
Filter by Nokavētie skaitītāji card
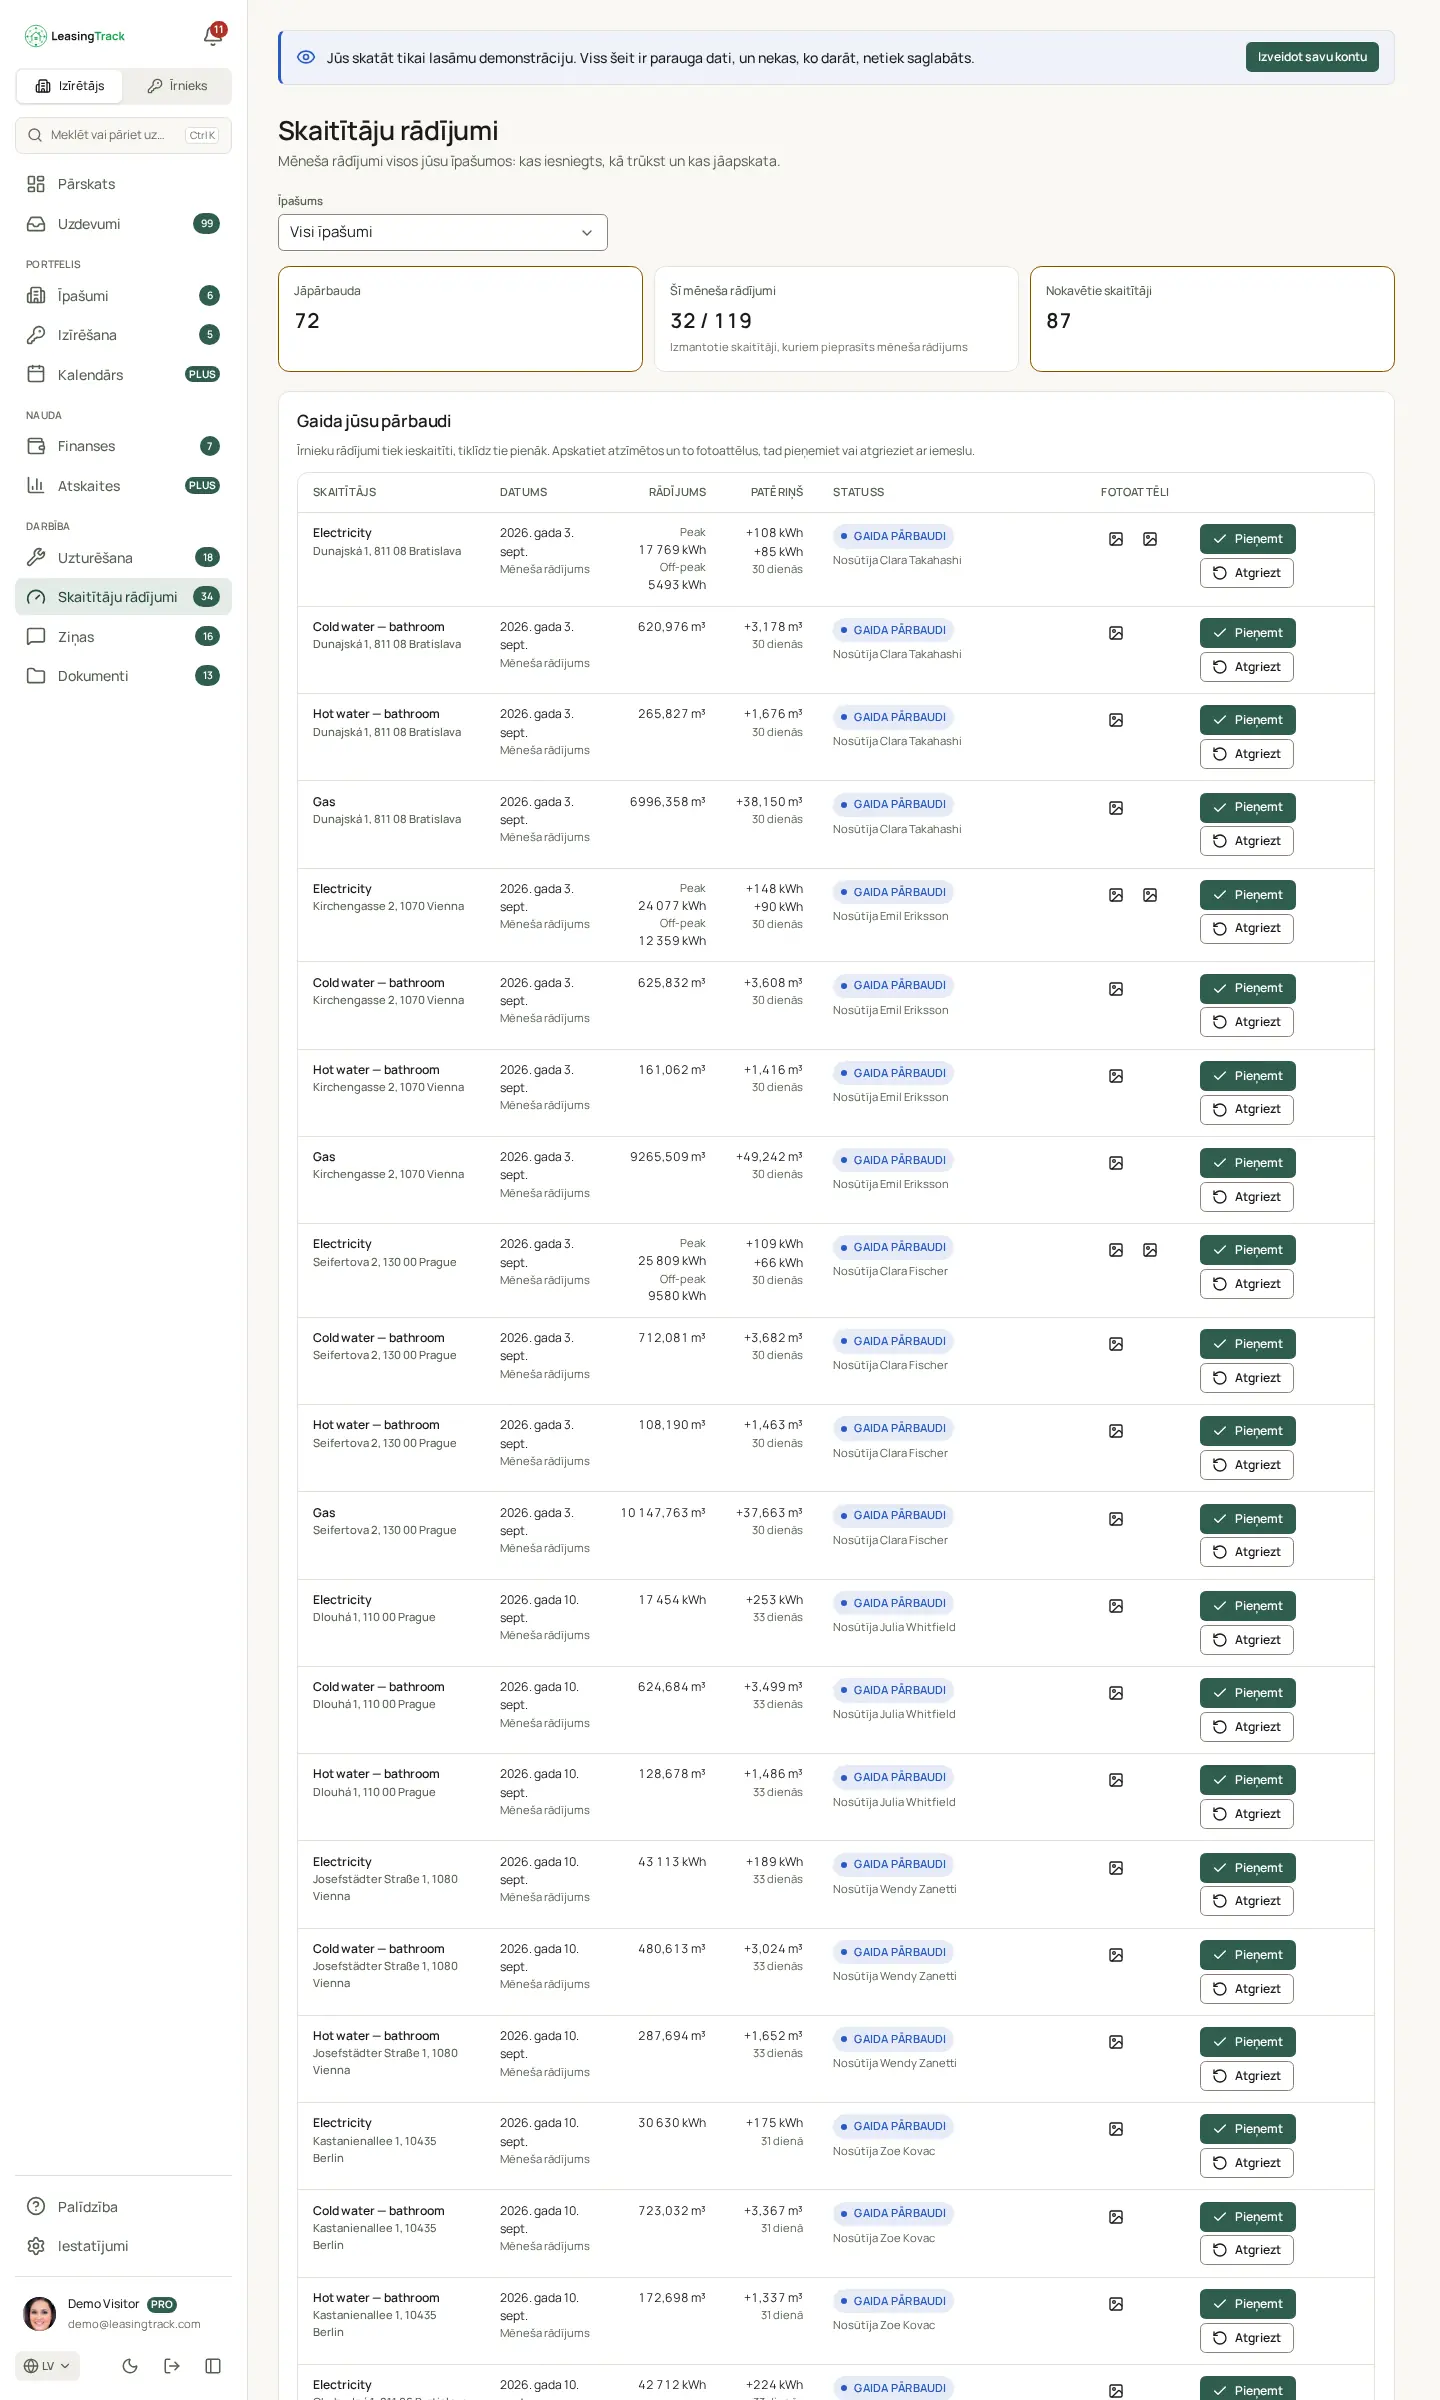point(1212,319)
